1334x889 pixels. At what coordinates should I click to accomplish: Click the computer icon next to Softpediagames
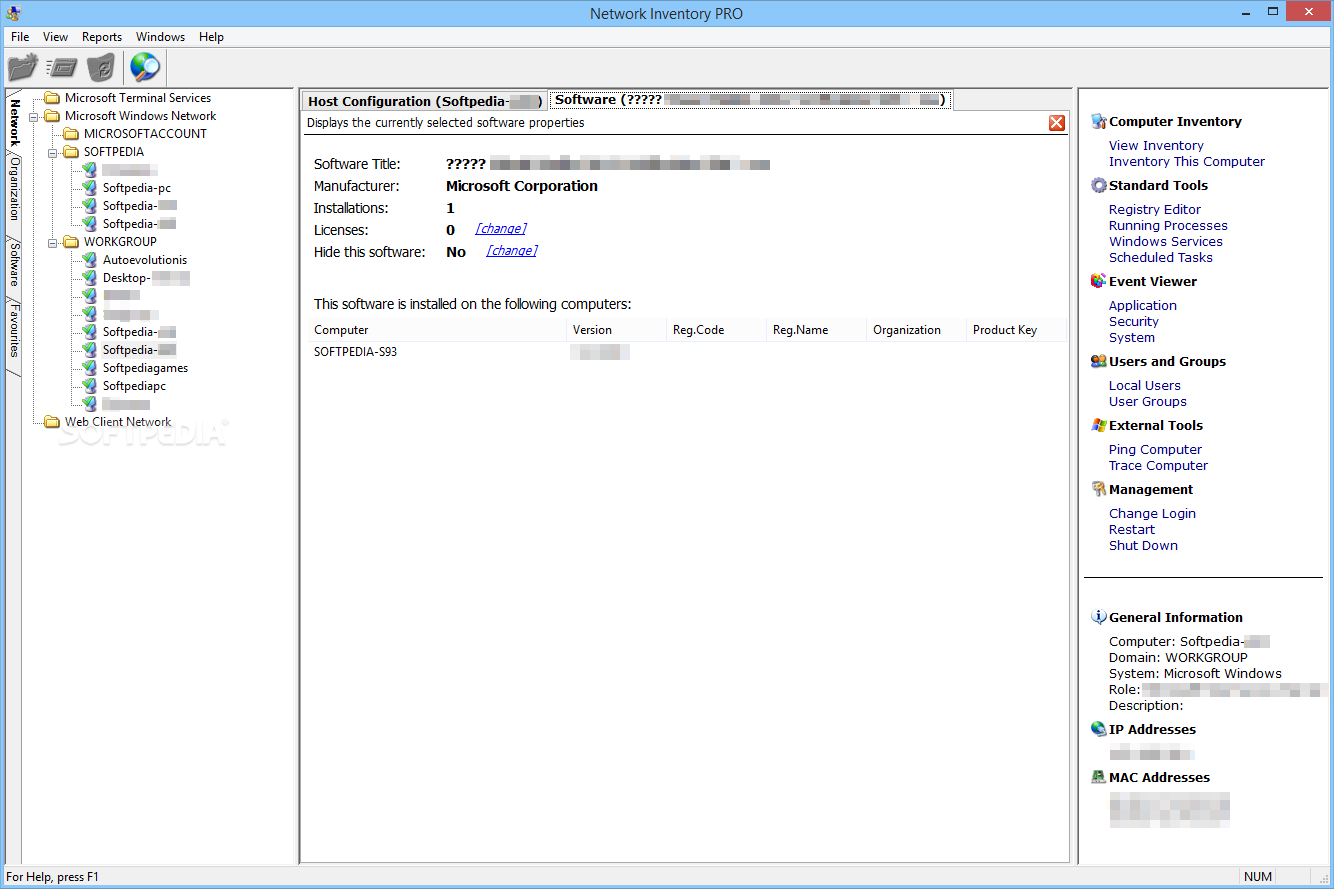pyautogui.click(x=90, y=368)
